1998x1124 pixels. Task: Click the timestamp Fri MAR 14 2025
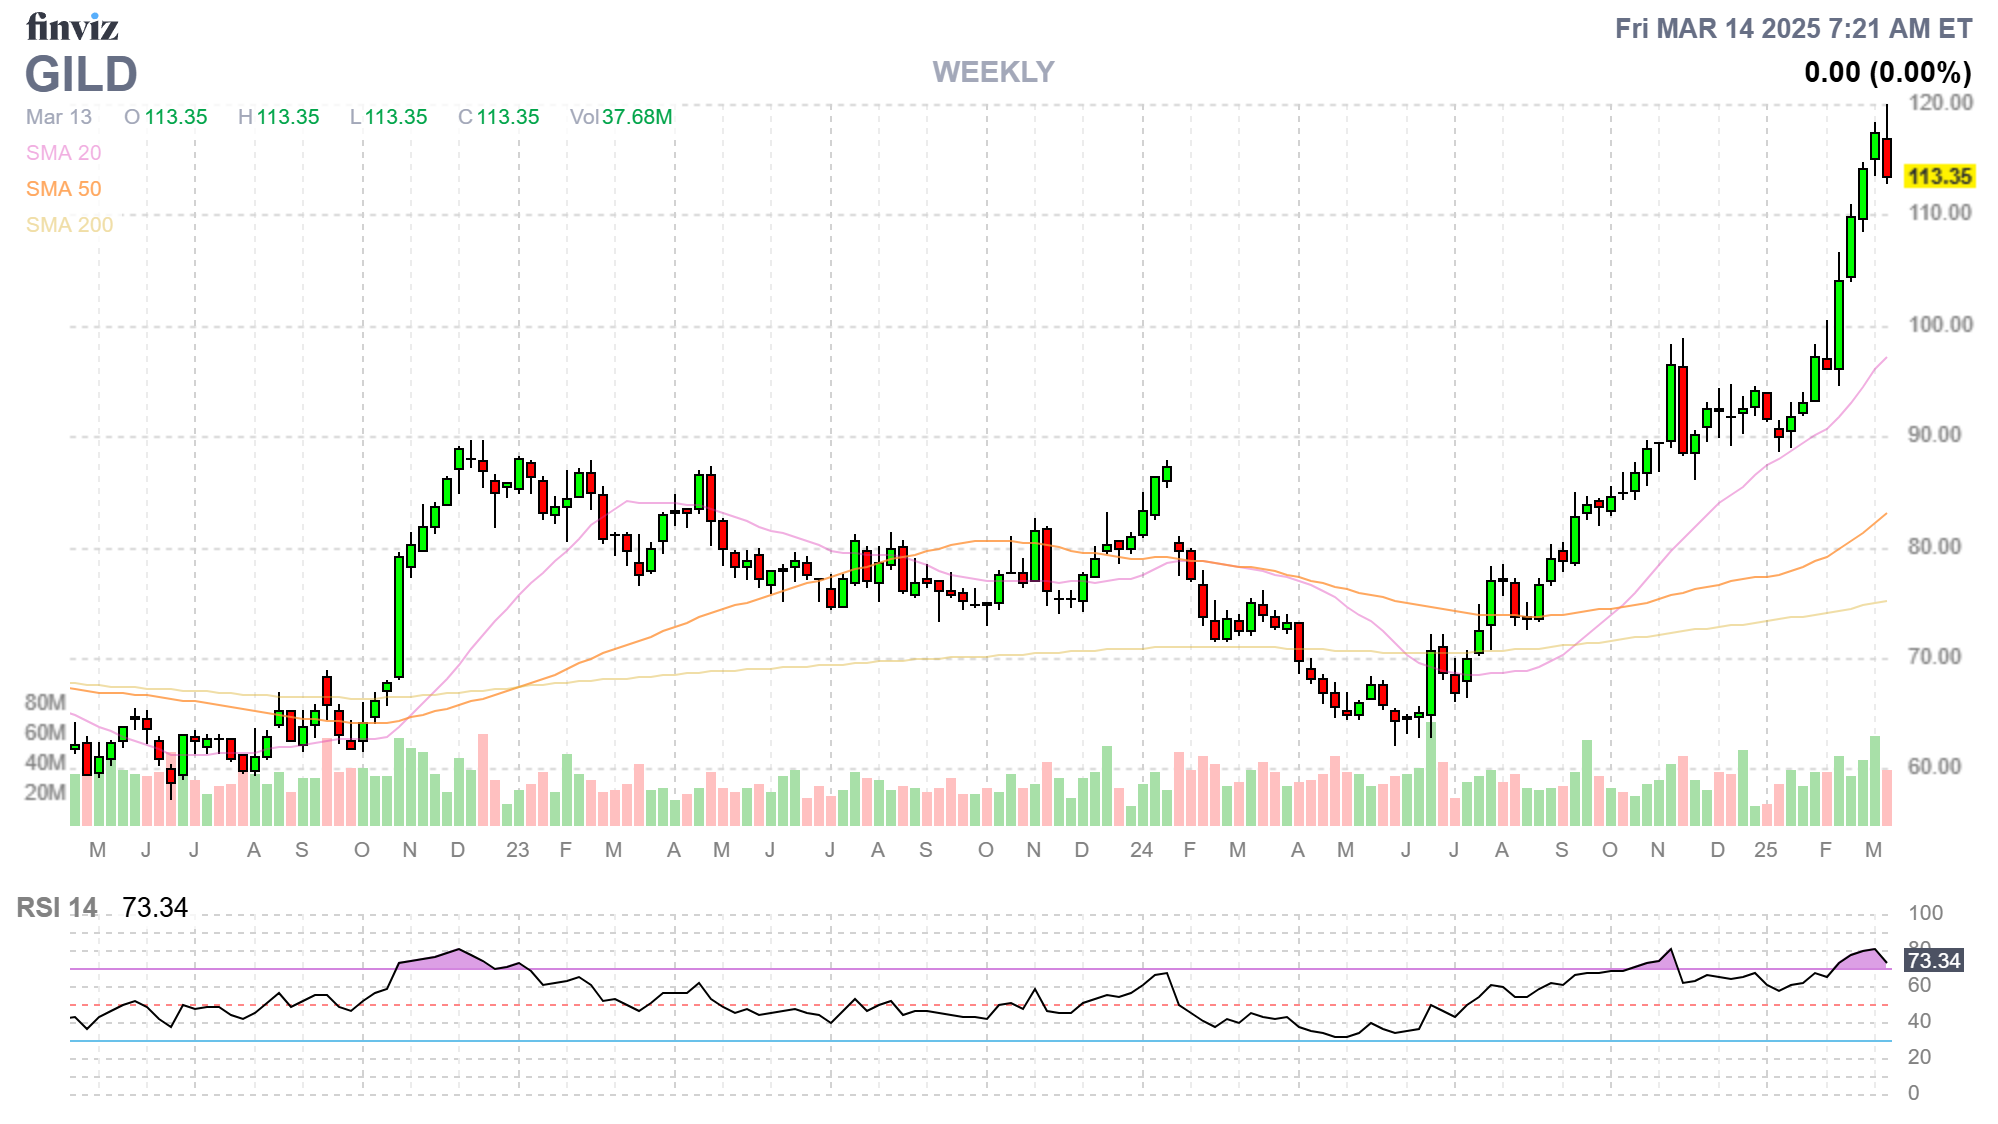tap(1793, 29)
